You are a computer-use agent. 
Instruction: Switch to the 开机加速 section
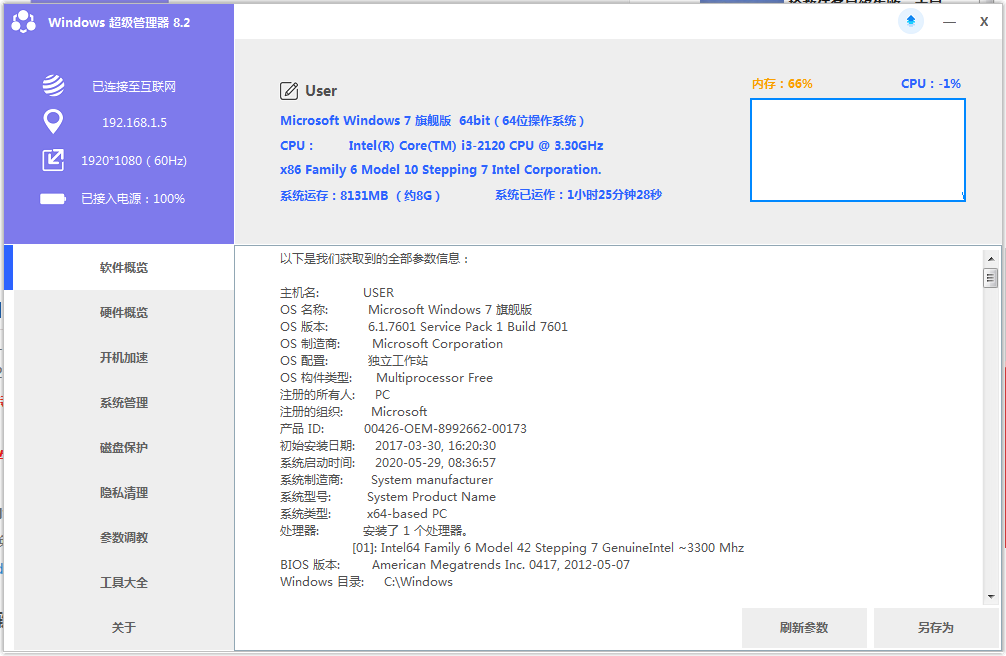tap(124, 358)
